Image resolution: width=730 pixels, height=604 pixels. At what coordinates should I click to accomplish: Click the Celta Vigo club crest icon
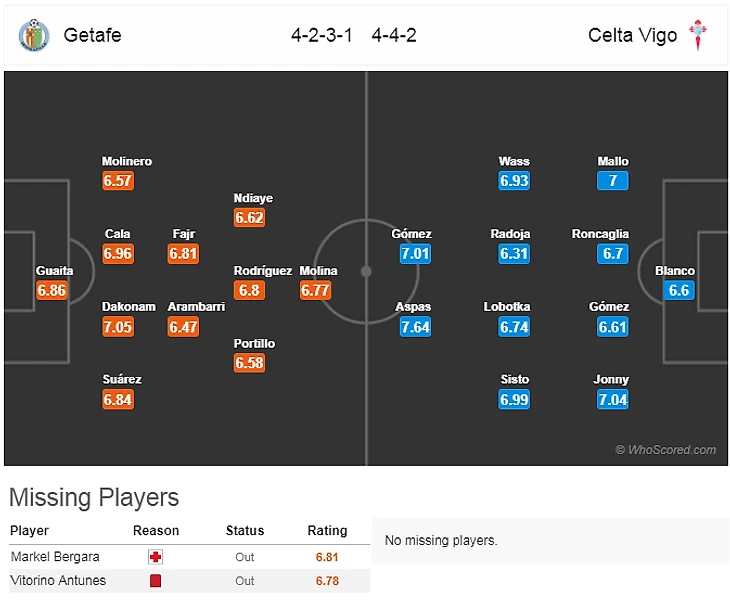(698, 36)
